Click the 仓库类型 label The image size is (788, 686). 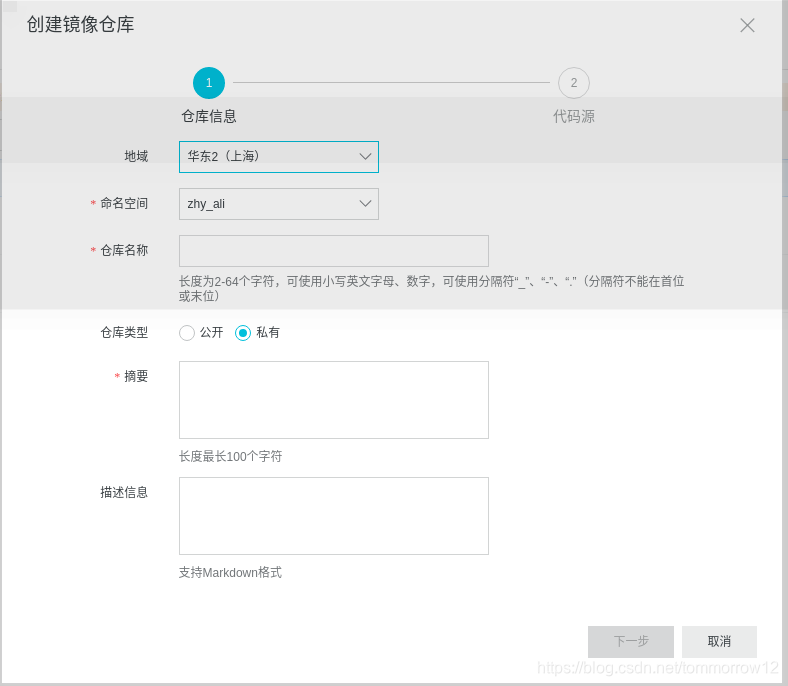(124, 333)
